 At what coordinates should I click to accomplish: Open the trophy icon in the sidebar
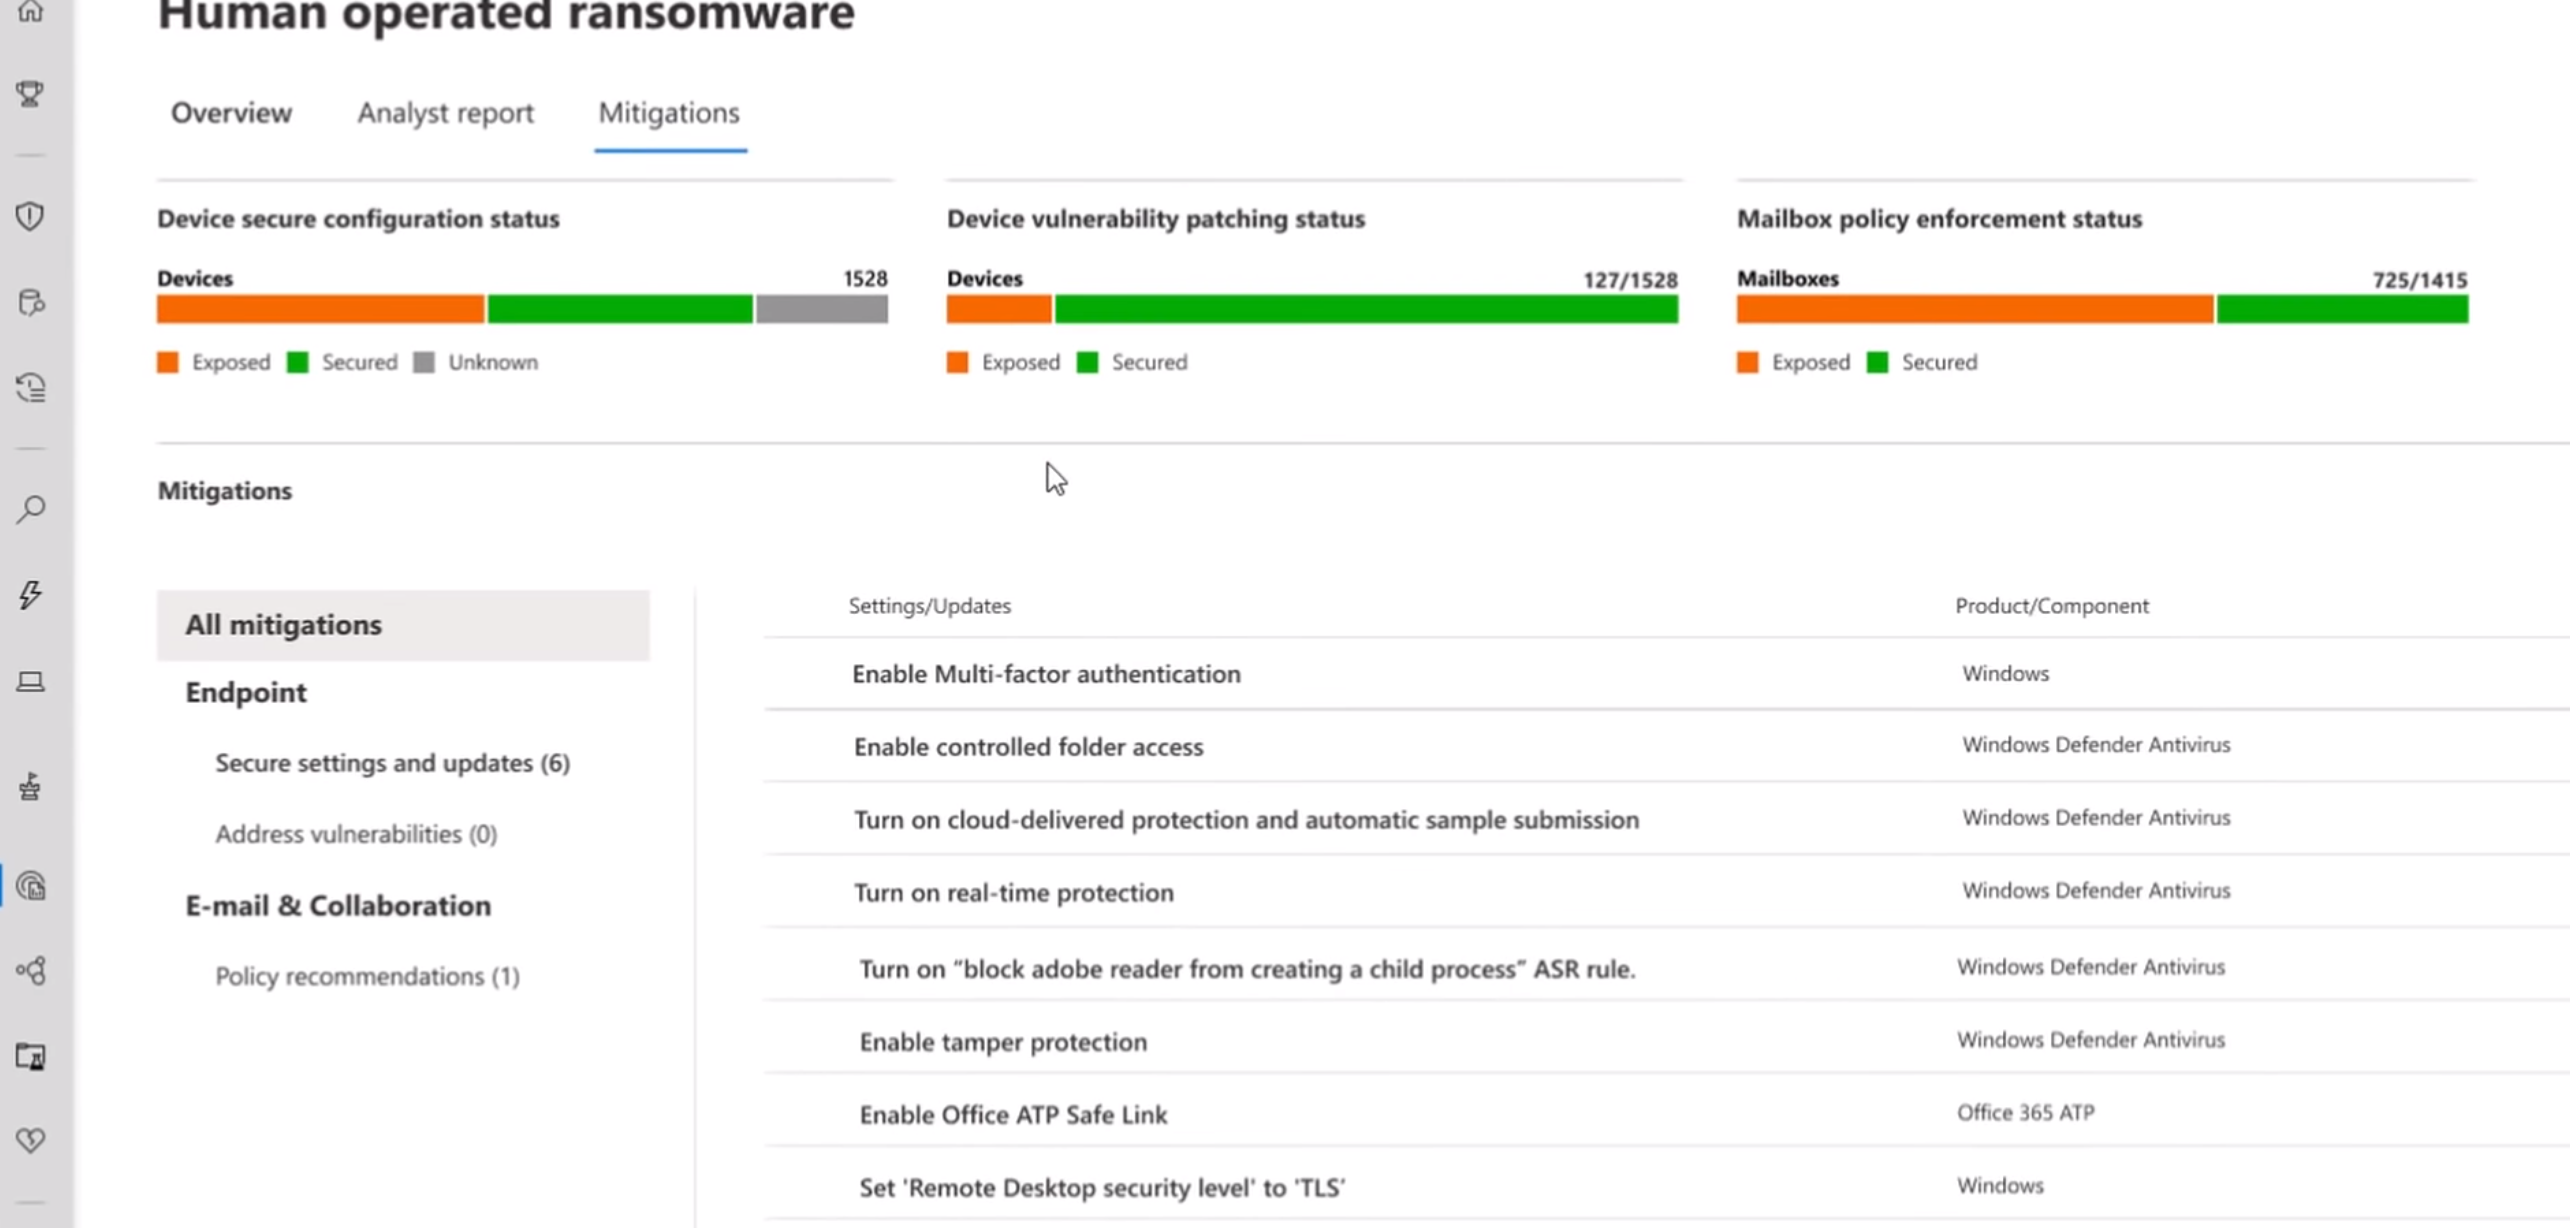(x=30, y=94)
